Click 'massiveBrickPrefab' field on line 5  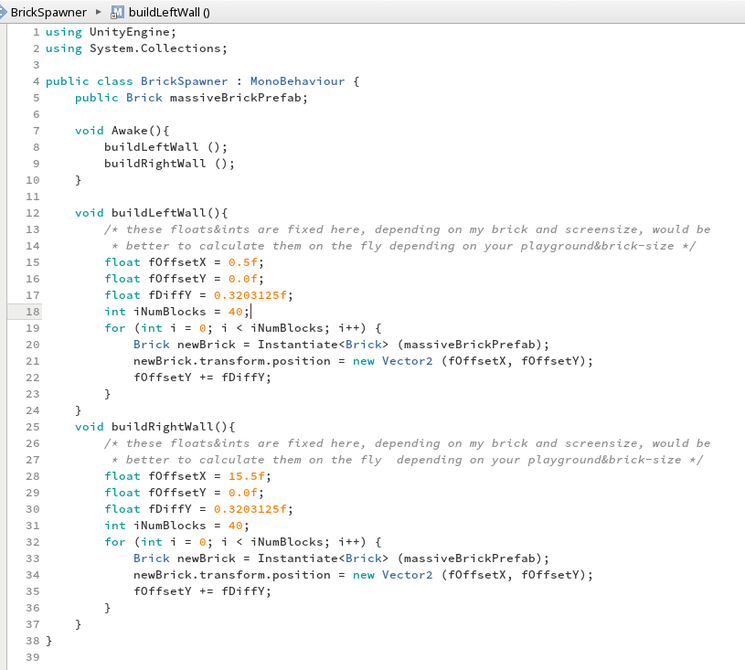click(x=235, y=98)
